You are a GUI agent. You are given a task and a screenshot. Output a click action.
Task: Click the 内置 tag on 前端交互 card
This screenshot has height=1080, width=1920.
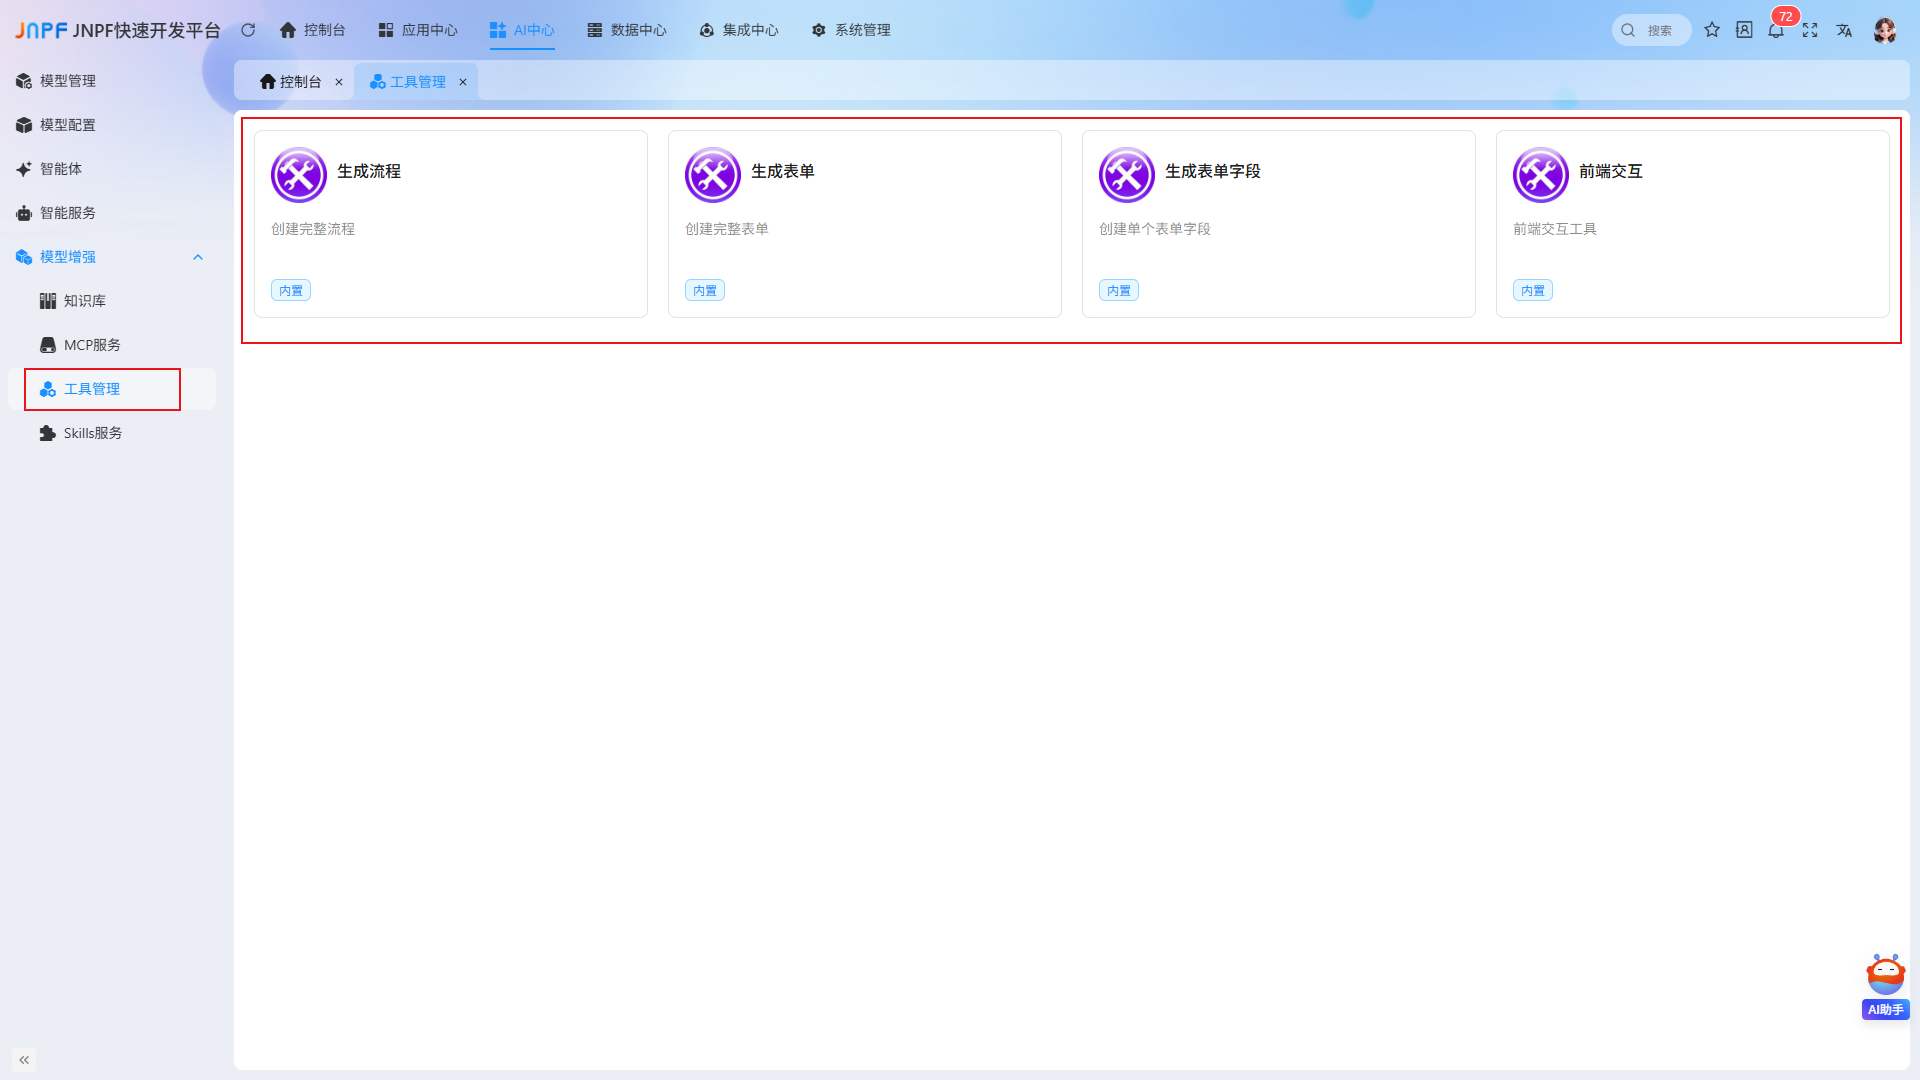click(1533, 291)
